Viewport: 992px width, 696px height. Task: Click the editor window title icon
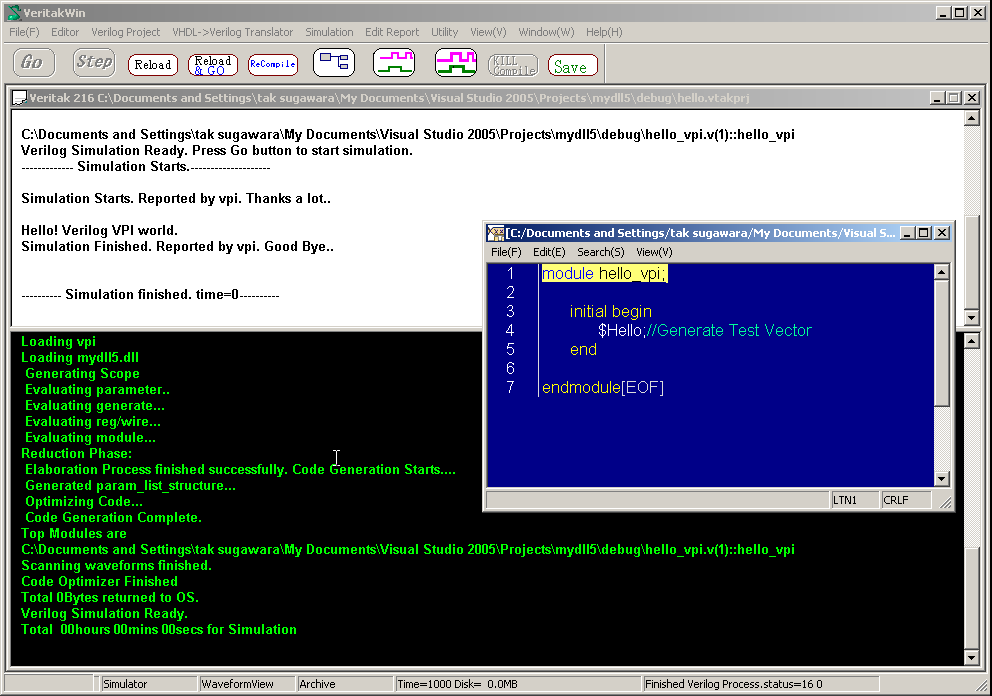pyautogui.click(x=495, y=233)
